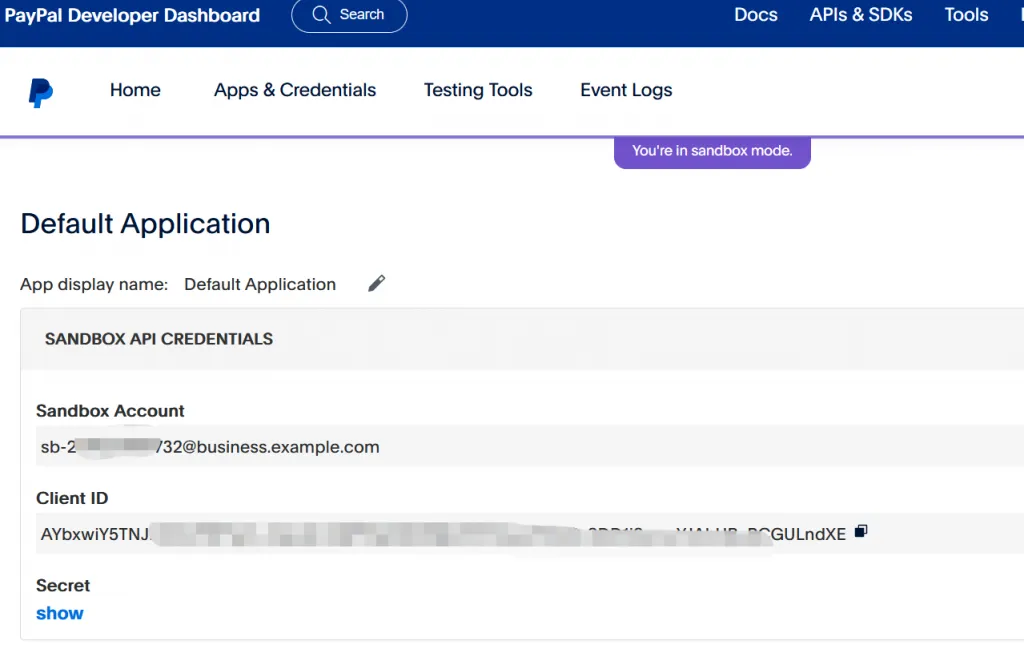Open the Testing Tools tab
The width and height of the screenshot is (1024, 649).
tap(478, 90)
